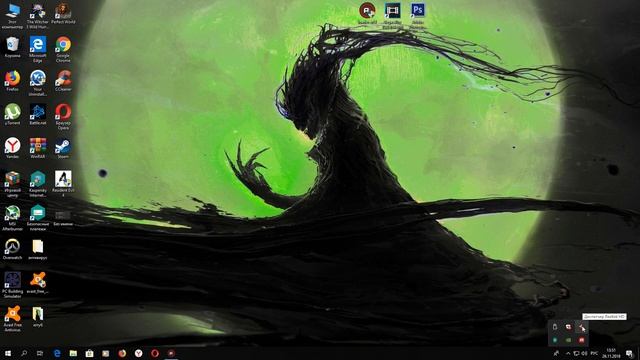
Task: Open the notification Action Center
Action: click(630, 353)
